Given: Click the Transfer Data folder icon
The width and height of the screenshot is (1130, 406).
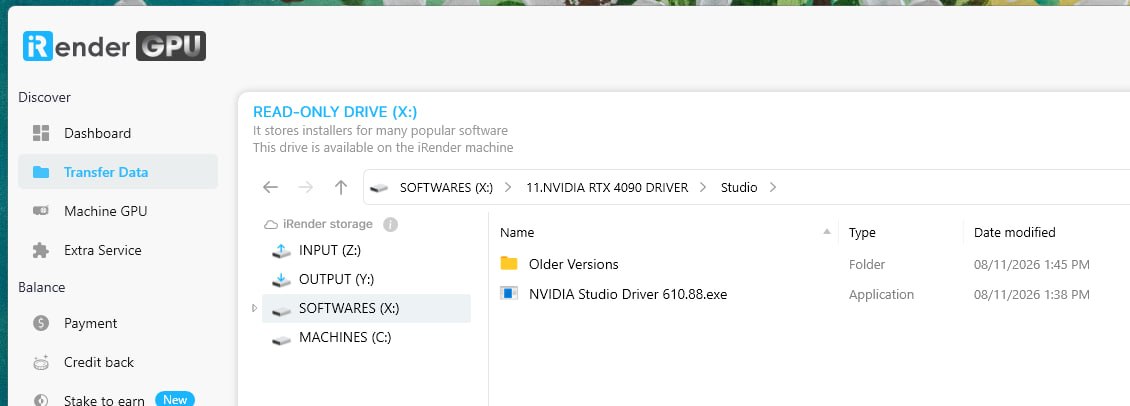Looking at the screenshot, I should (41, 172).
